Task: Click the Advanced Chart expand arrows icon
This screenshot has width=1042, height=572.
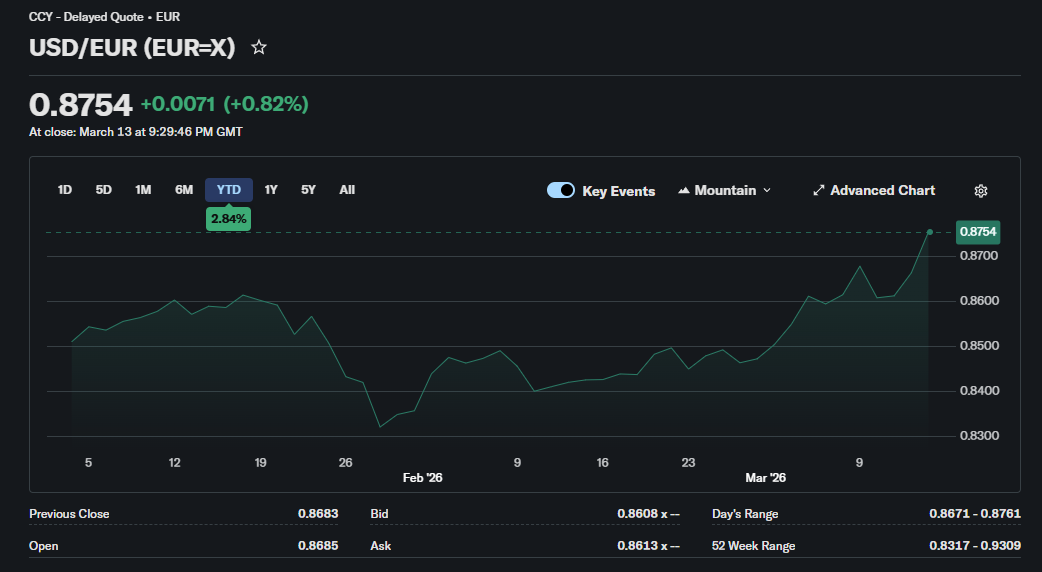Action: point(819,191)
